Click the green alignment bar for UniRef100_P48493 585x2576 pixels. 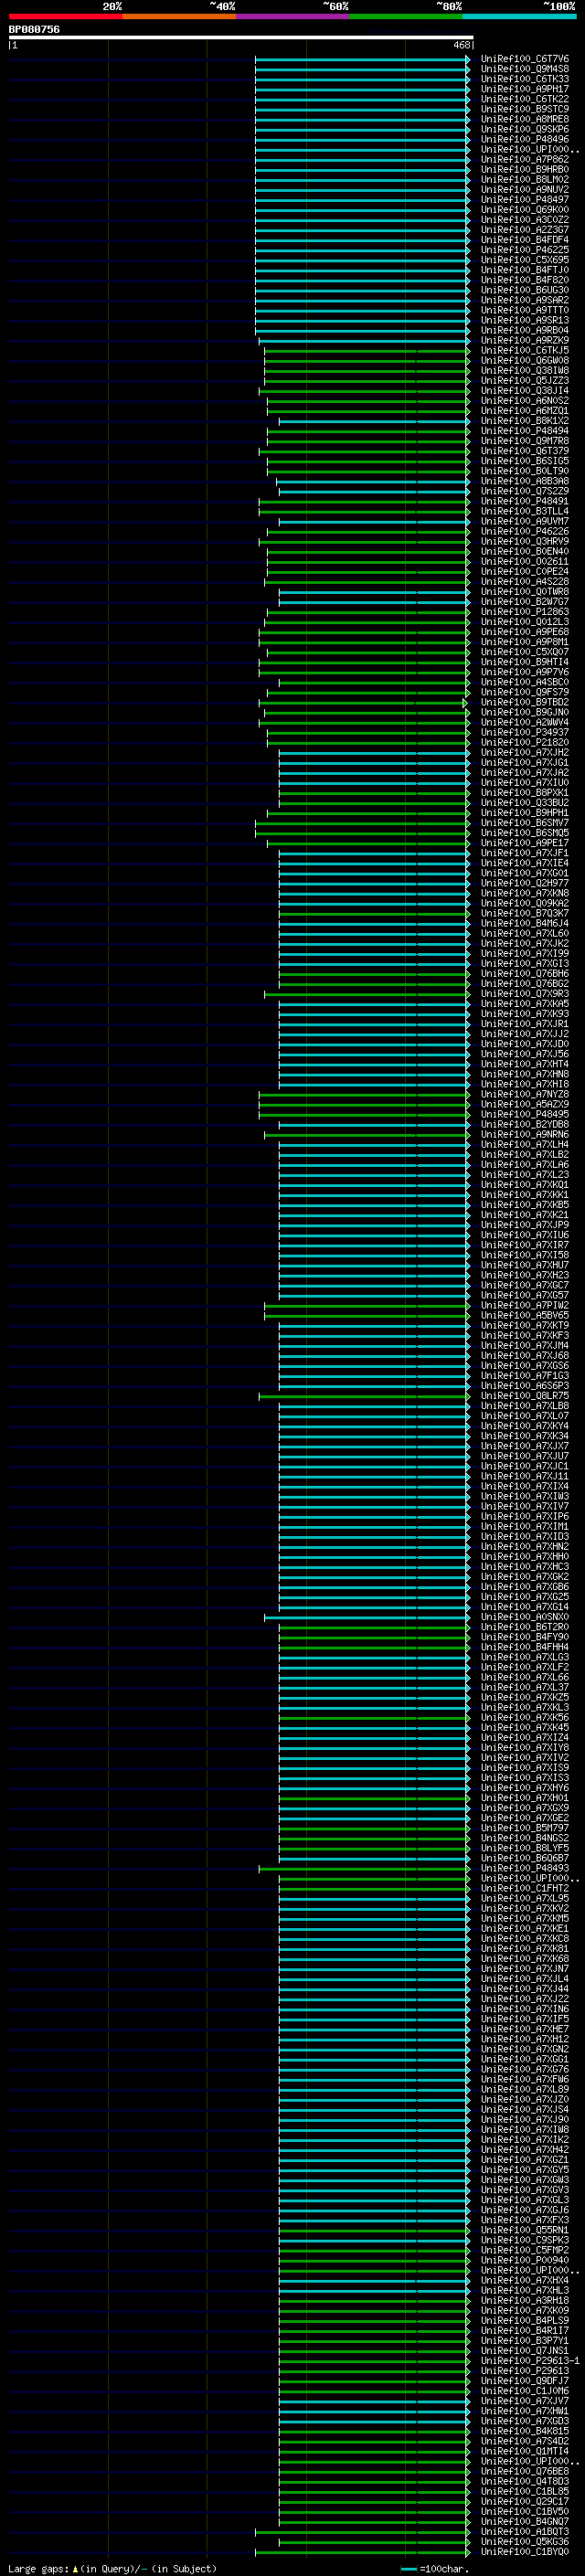click(x=364, y=1868)
